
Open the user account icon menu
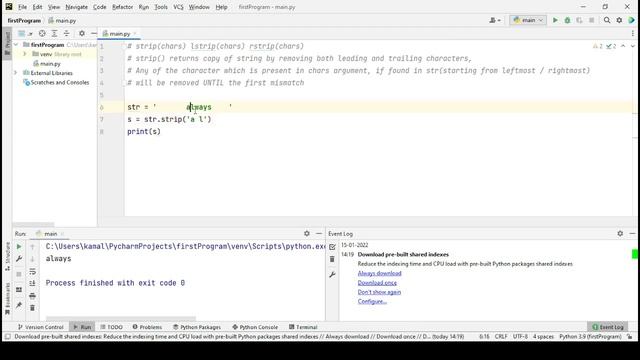(495, 20)
